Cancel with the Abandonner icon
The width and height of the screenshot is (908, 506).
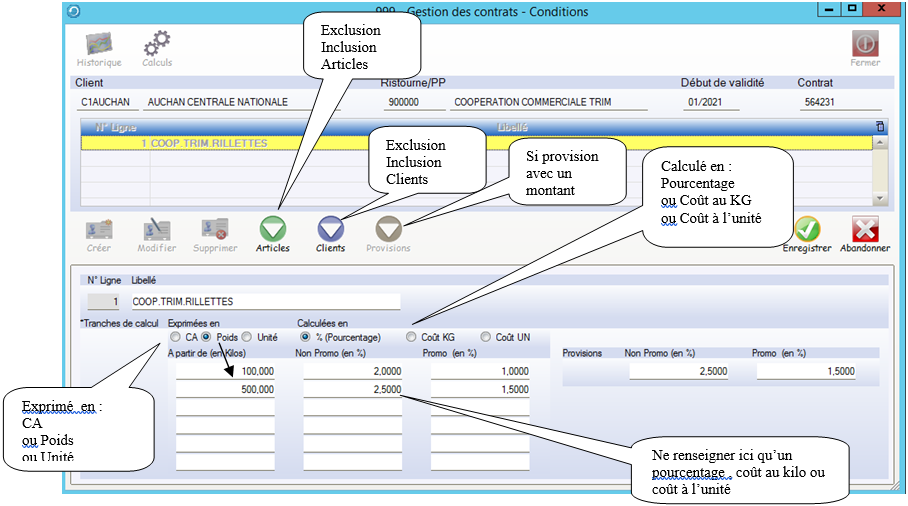pyautogui.click(x=864, y=230)
